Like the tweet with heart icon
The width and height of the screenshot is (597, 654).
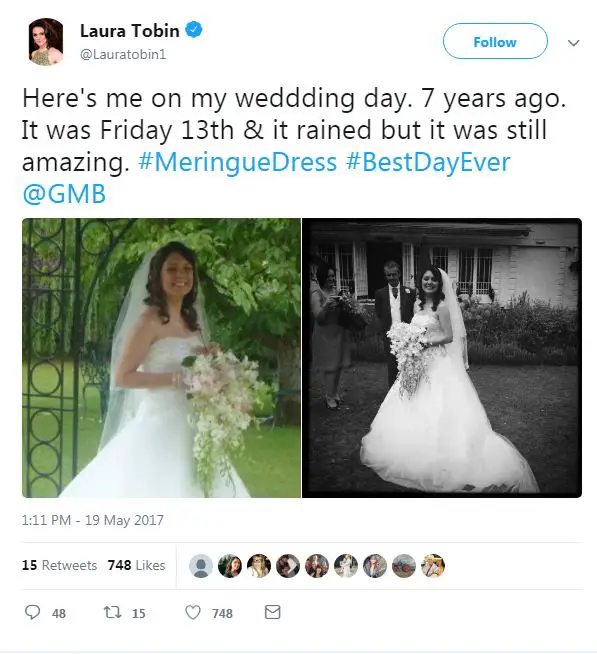(193, 612)
